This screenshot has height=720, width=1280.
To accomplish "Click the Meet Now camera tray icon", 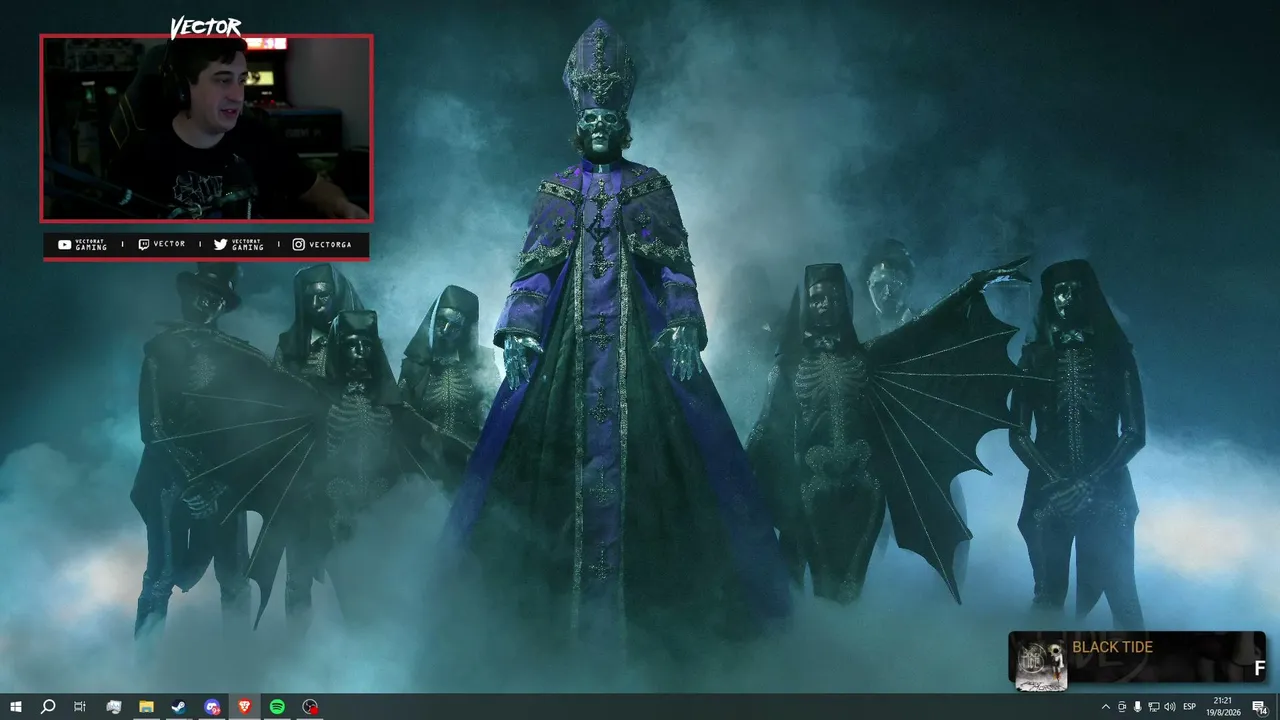I will click(1122, 707).
